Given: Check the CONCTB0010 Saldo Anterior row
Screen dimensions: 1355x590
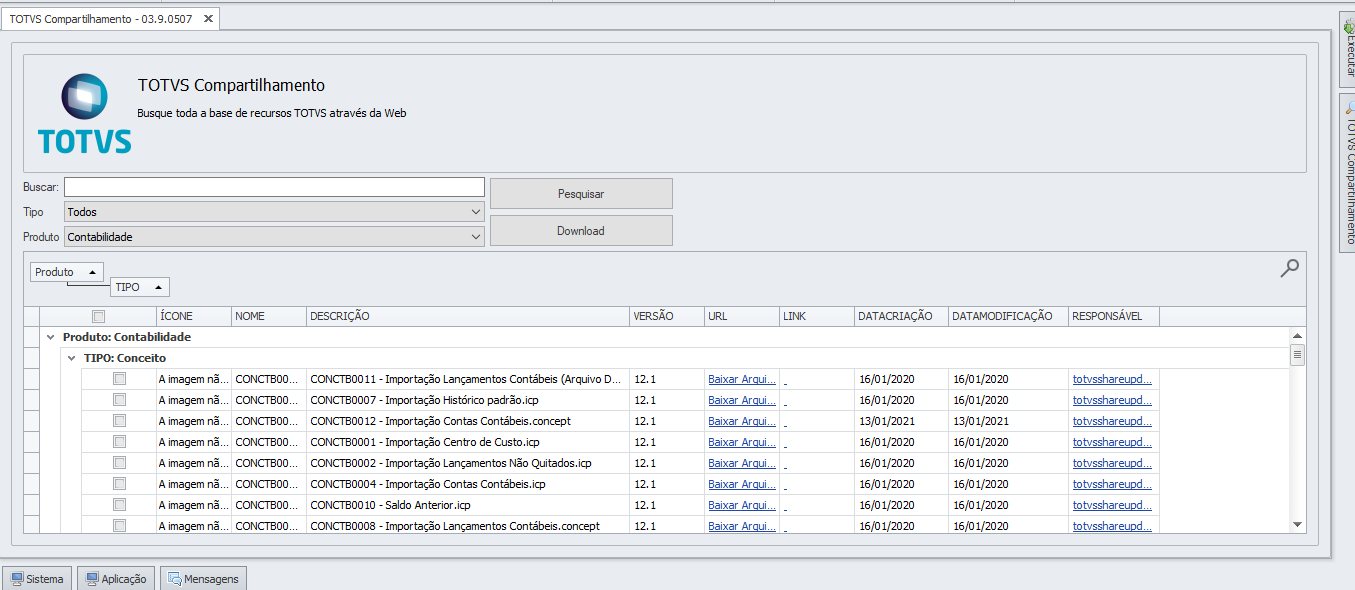Looking at the screenshot, I should tap(119, 505).
